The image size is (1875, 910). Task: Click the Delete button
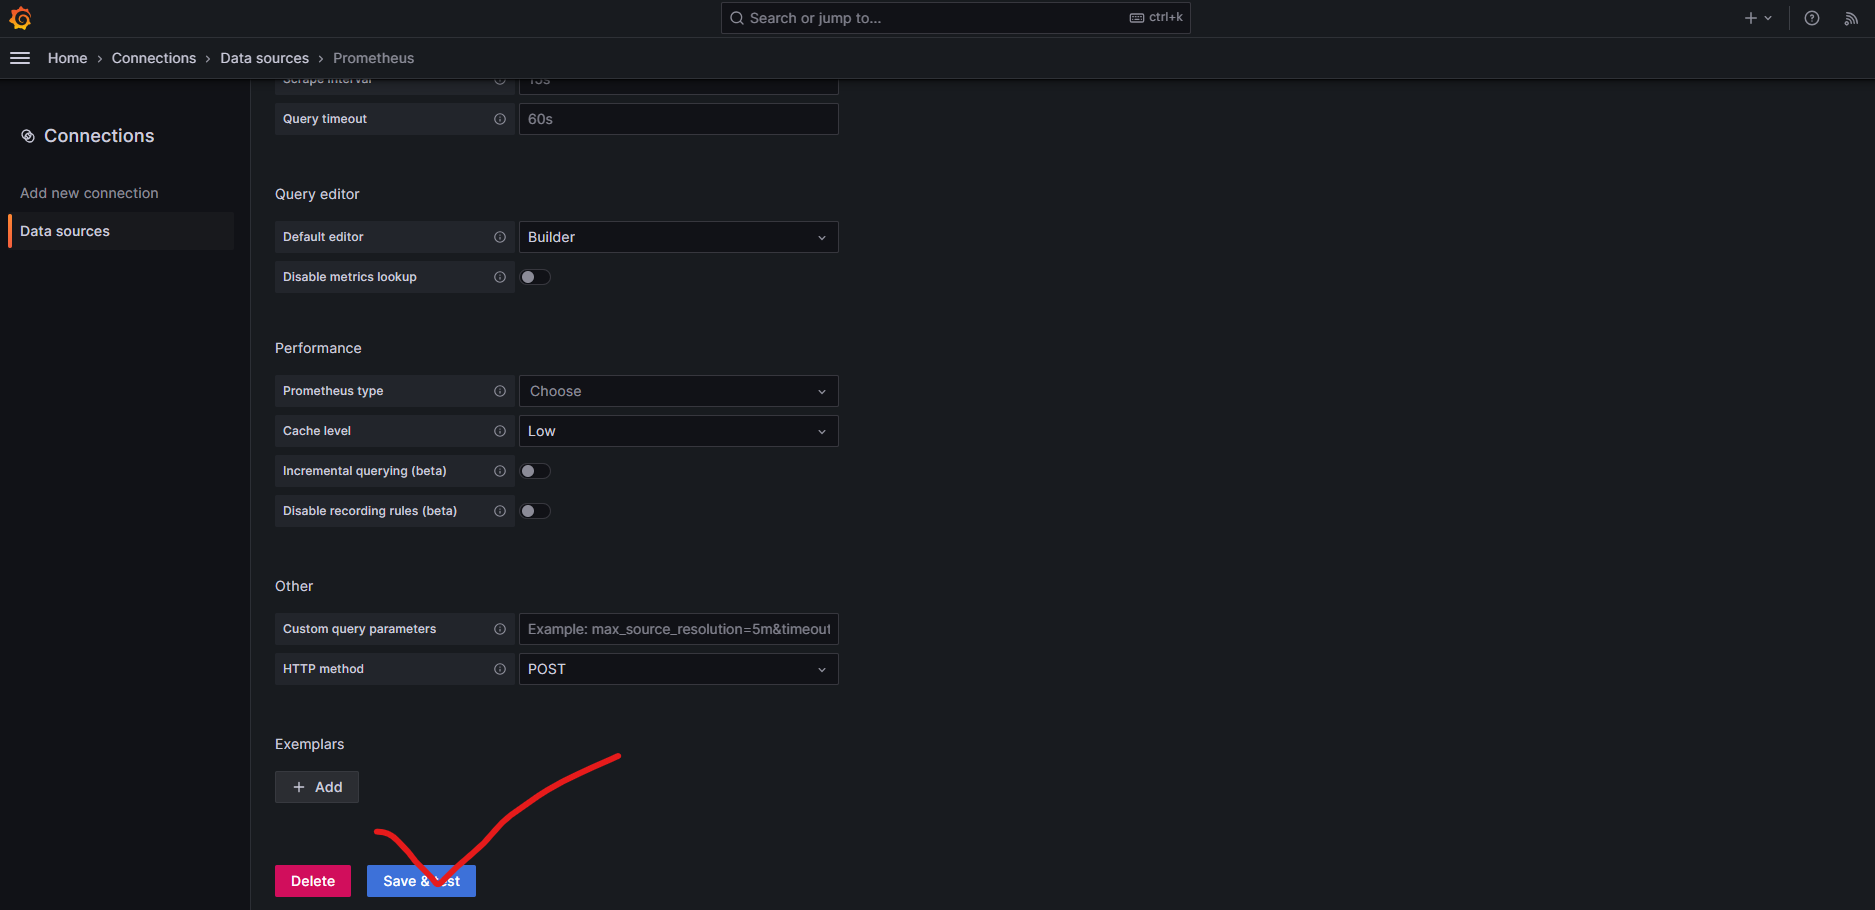pyautogui.click(x=313, y=881)
